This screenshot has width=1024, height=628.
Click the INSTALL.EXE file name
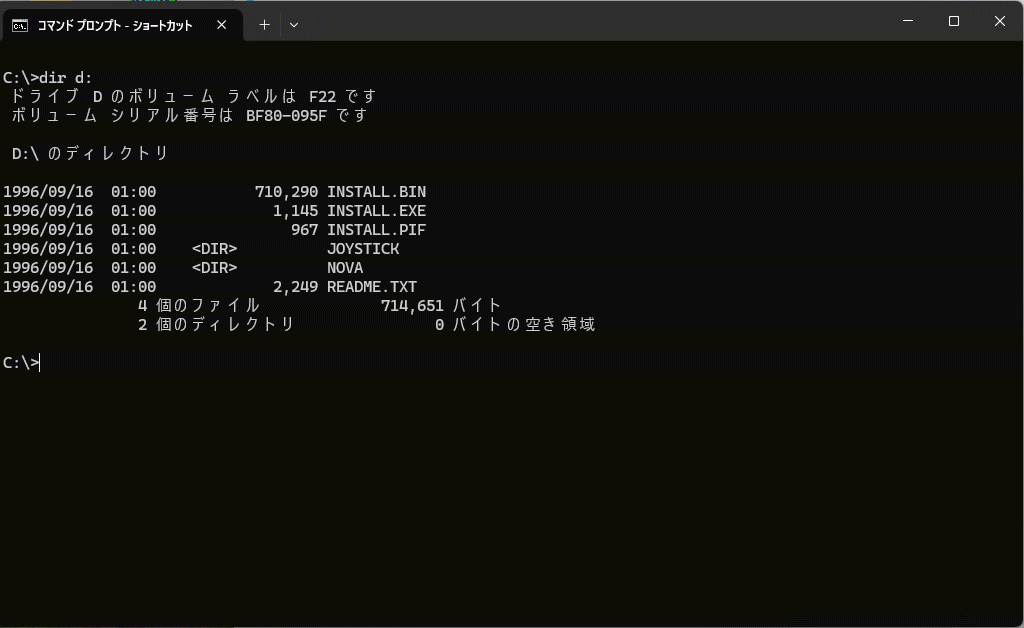click(376, 211)
